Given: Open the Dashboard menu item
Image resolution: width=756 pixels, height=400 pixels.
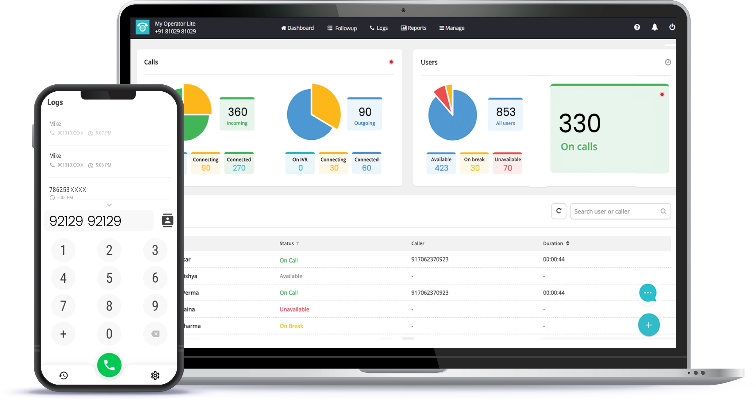Looking at the screenshot, I should tap(297, 28).
